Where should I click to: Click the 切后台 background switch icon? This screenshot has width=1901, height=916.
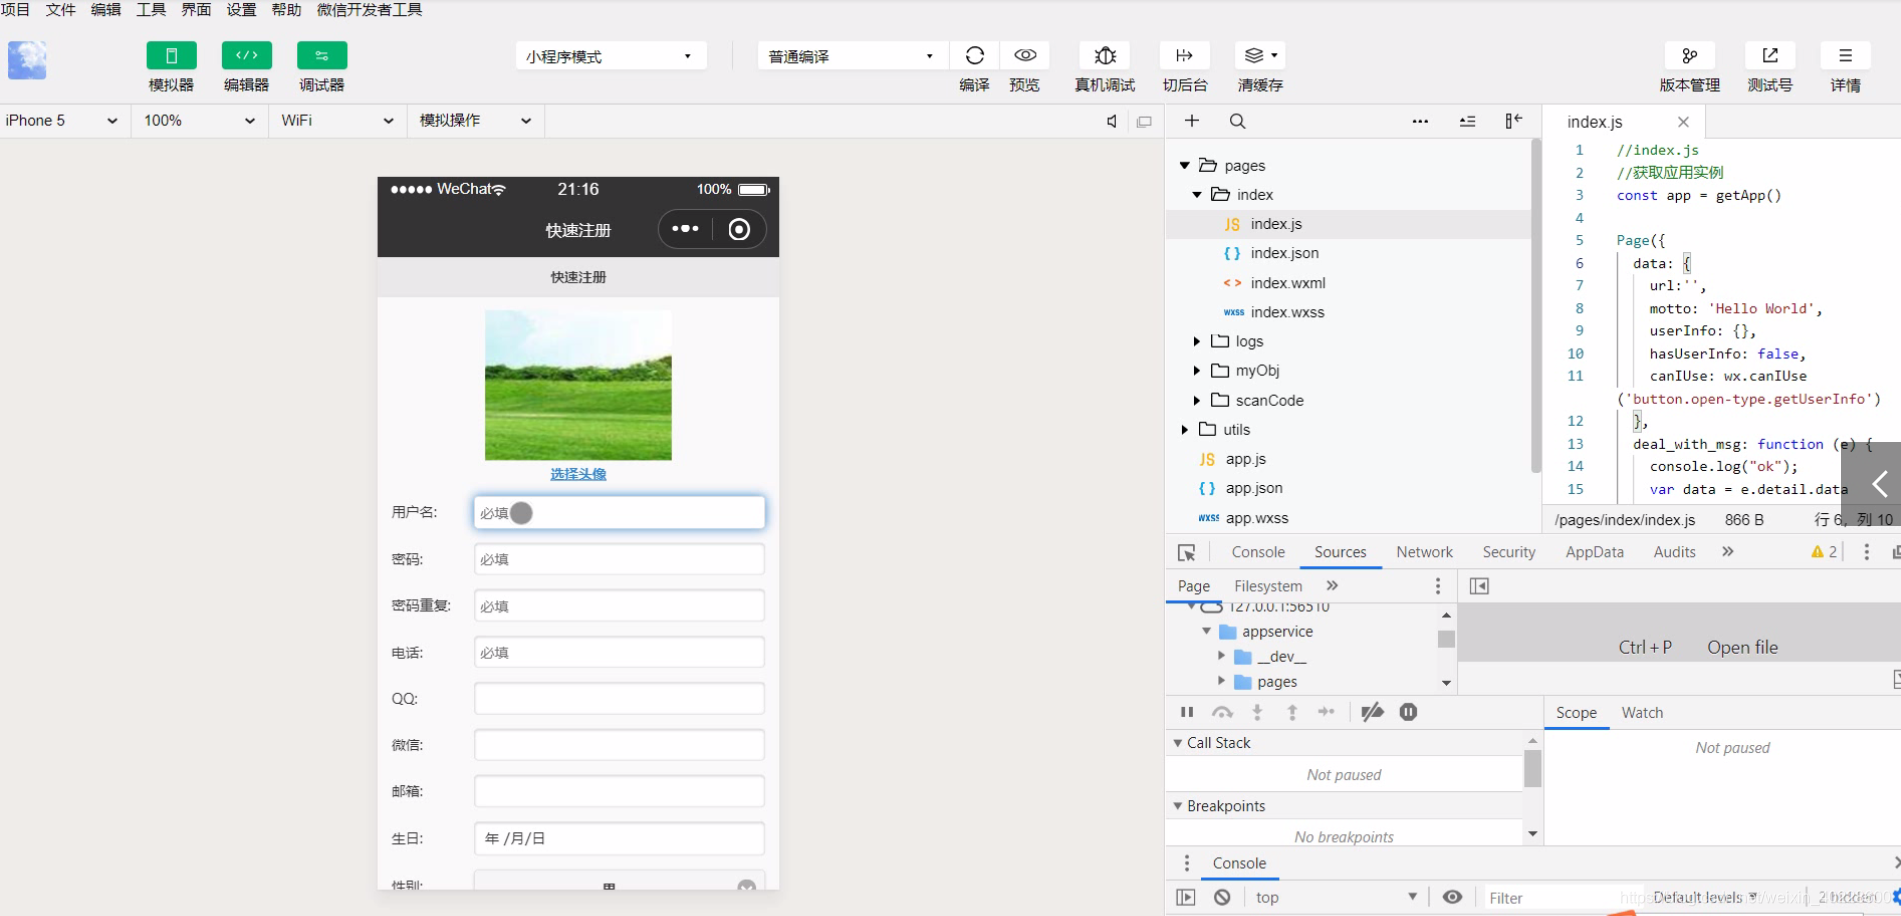(x=1184, y=55)
